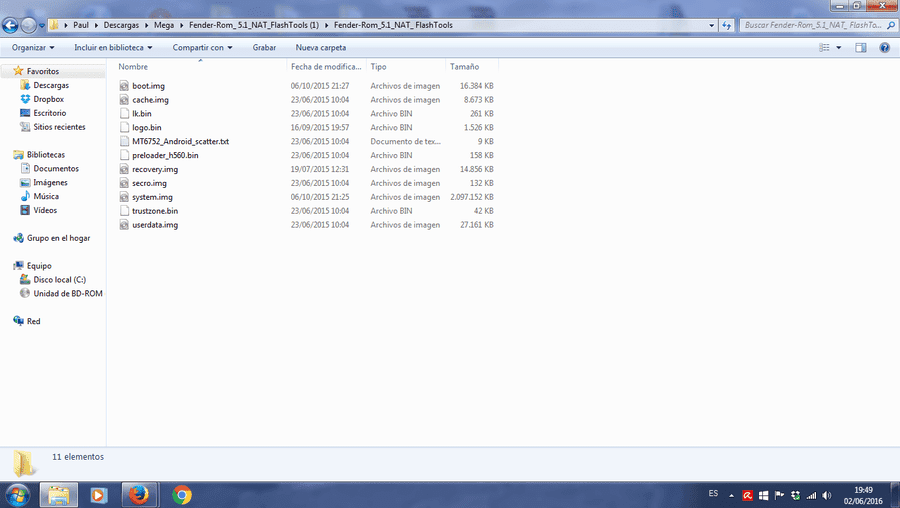Open address bar history dropdown
Viewport: 900px width, 508px height.
click(712, 25)
